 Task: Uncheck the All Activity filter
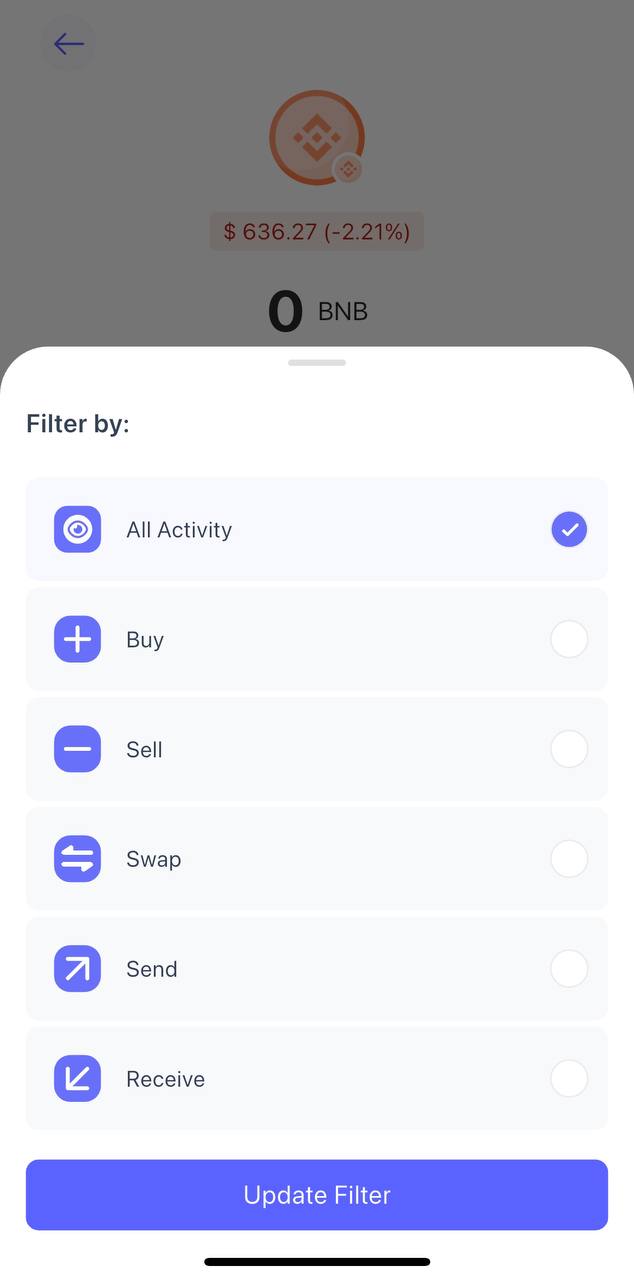pos(569,529)
